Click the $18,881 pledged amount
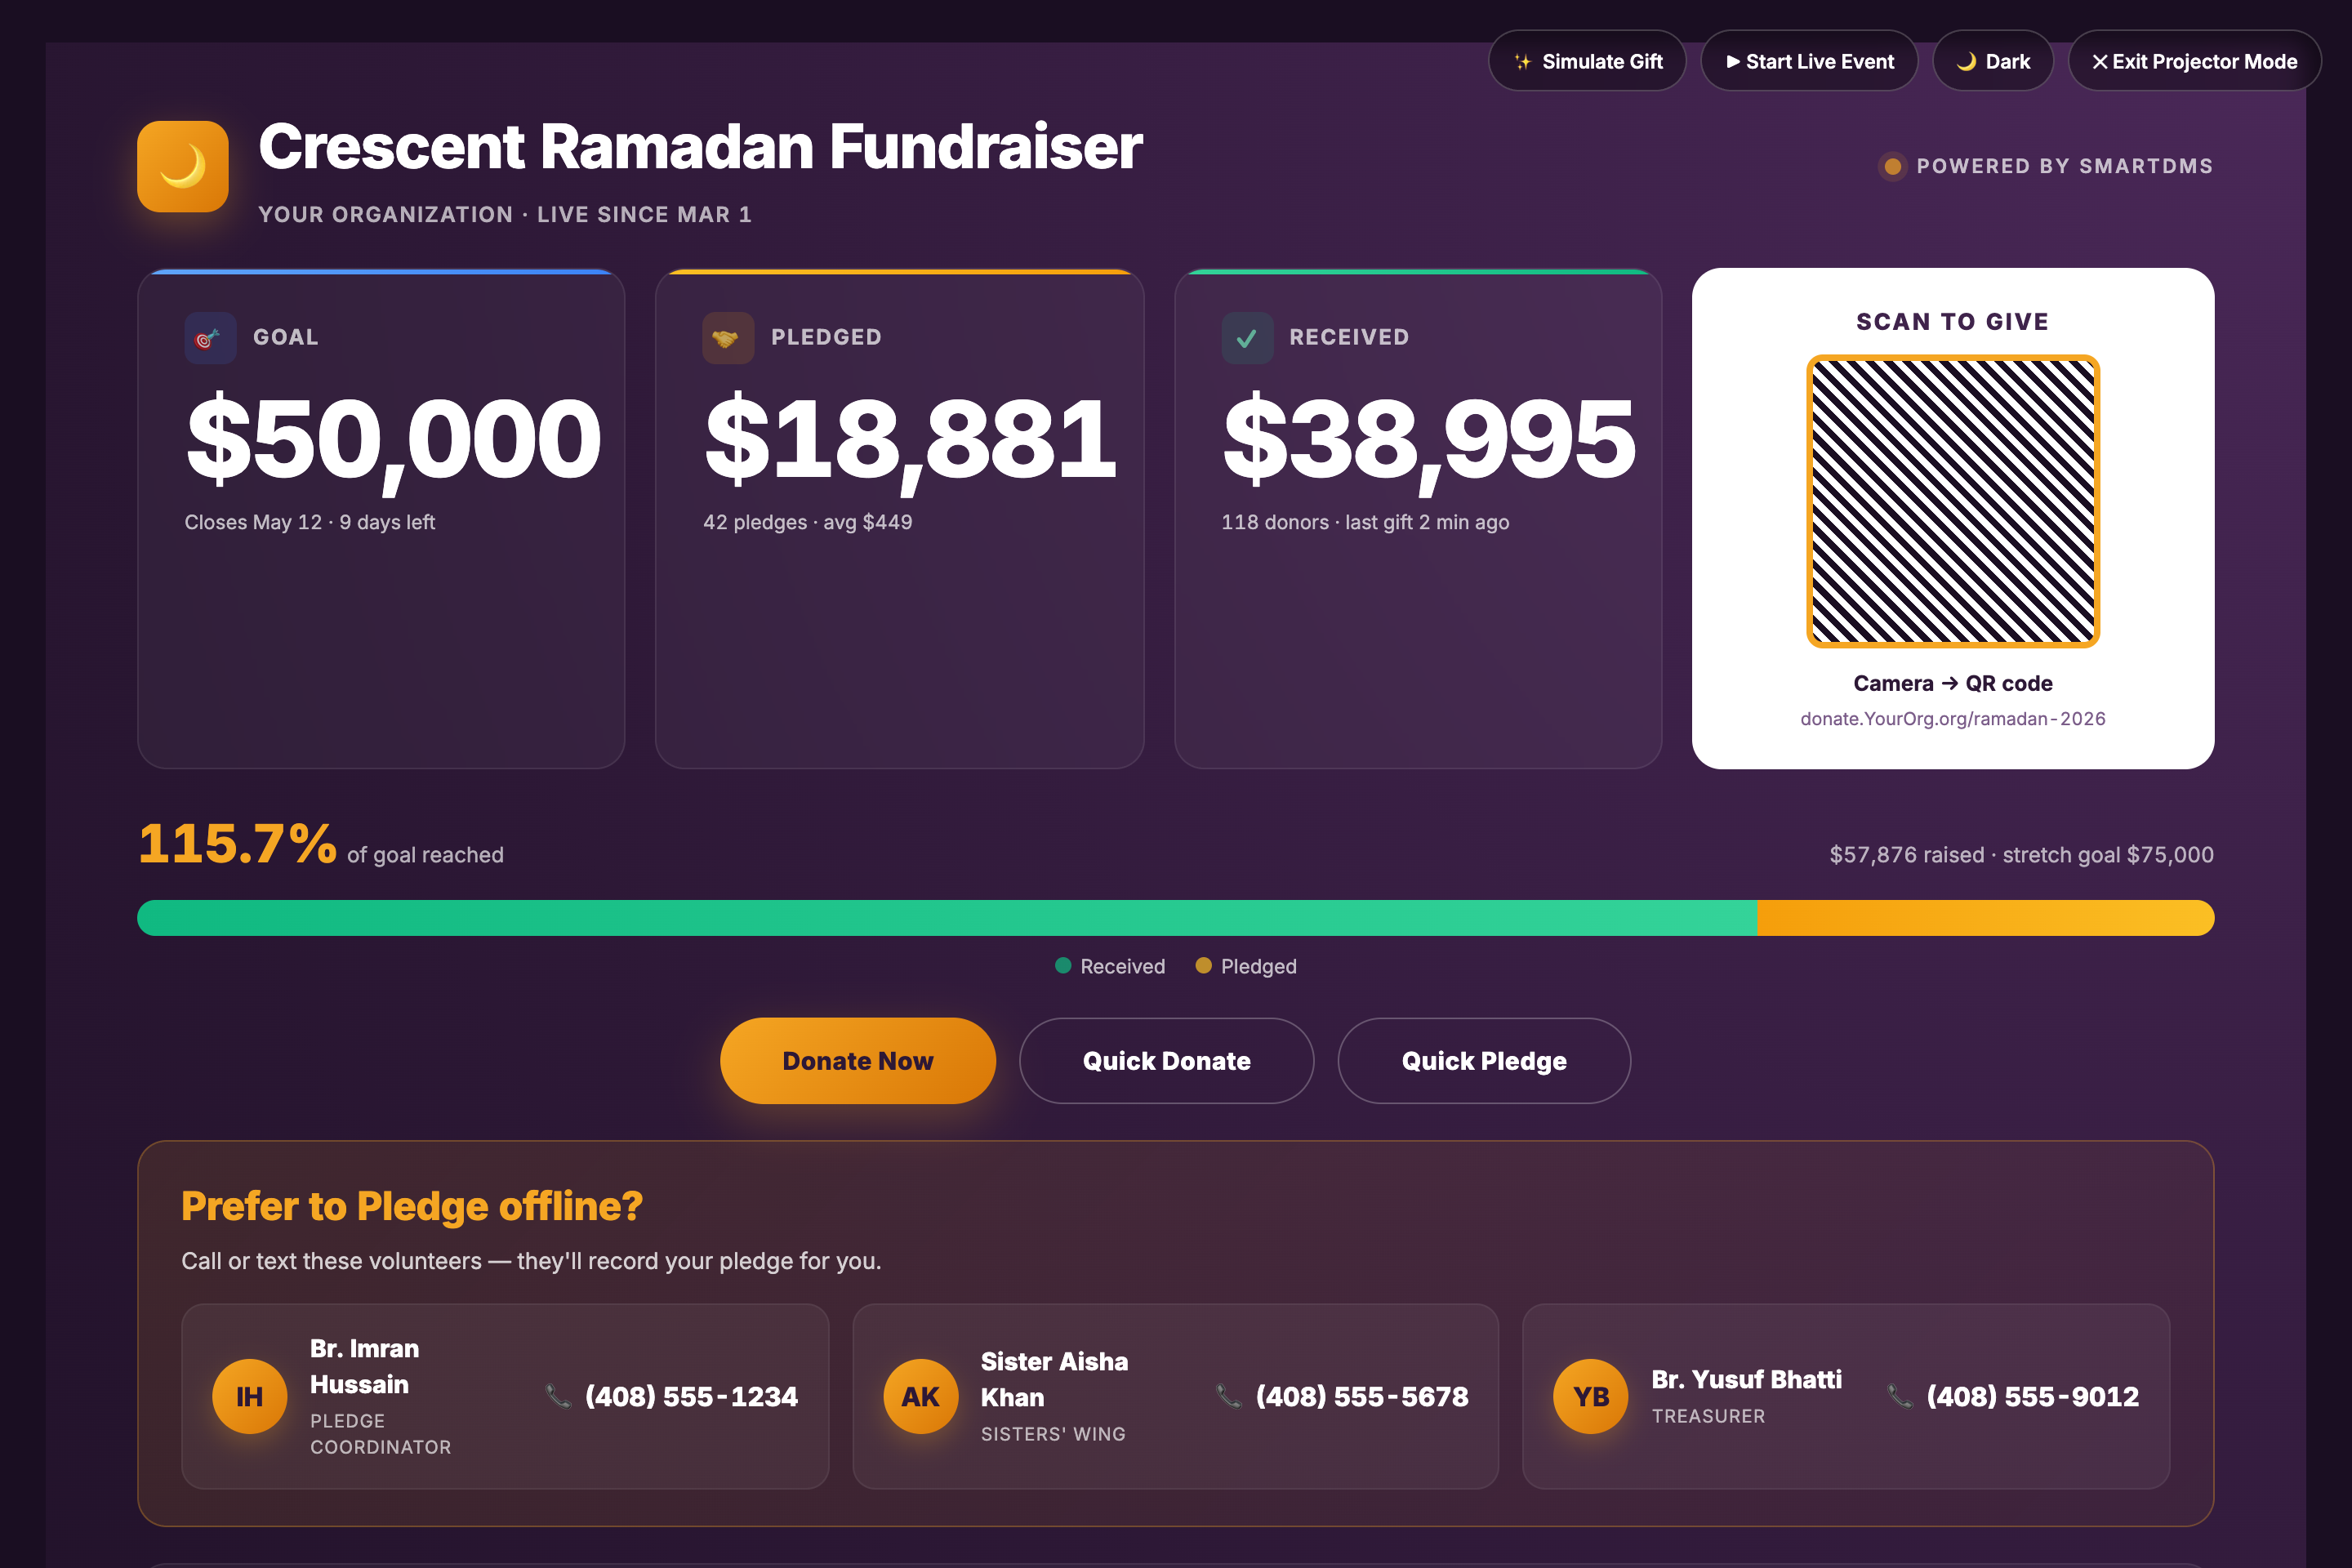Screen dimensions: 2352x1568 [x=910, y=440]
